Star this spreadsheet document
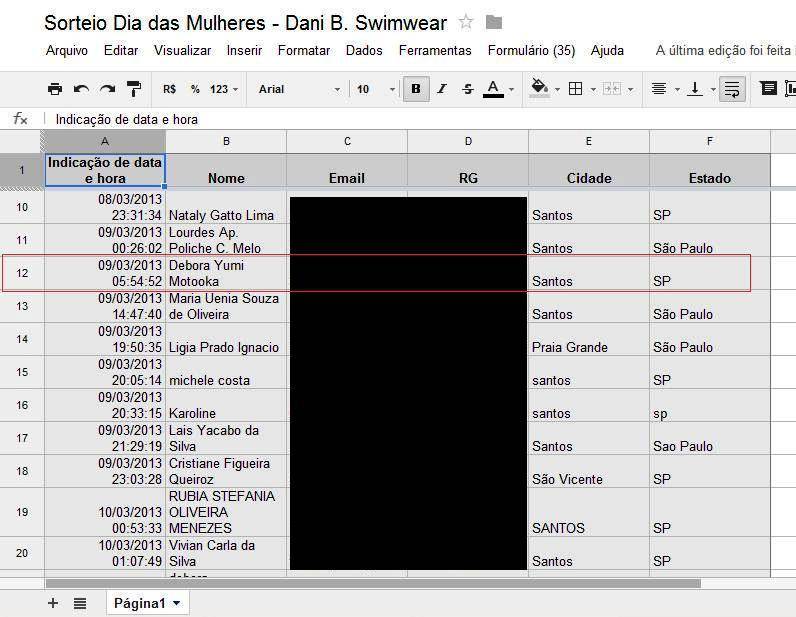The image size is (796, 617). (466, 22)
